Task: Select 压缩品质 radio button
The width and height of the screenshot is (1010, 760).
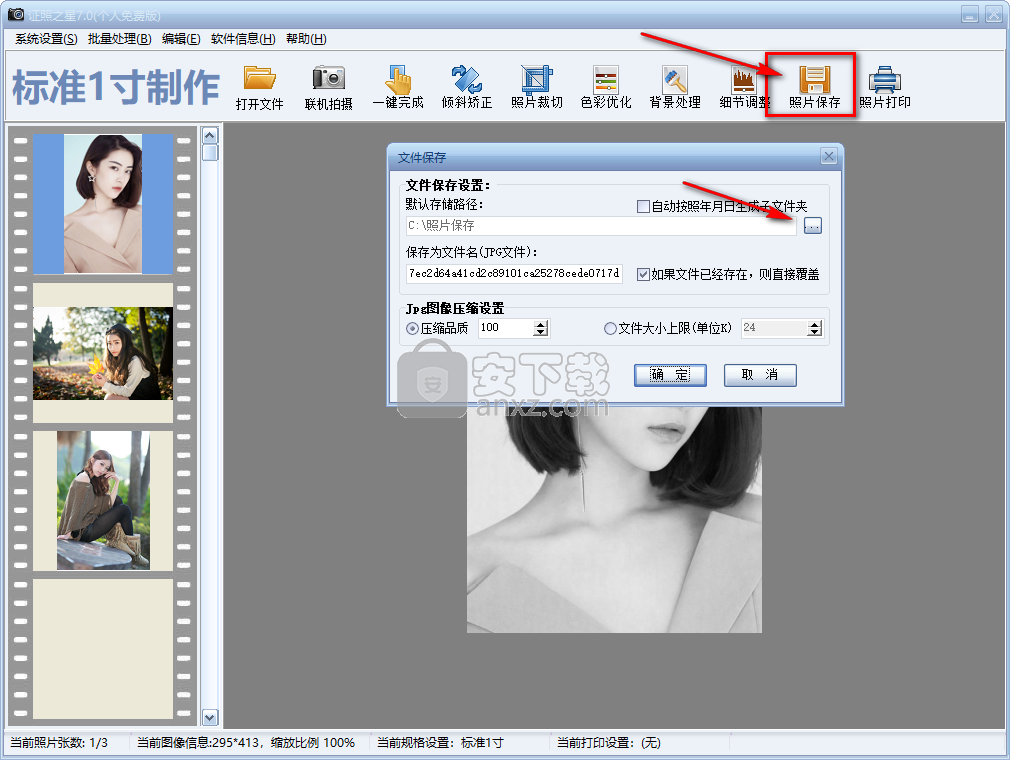Action: pos(412,328)
